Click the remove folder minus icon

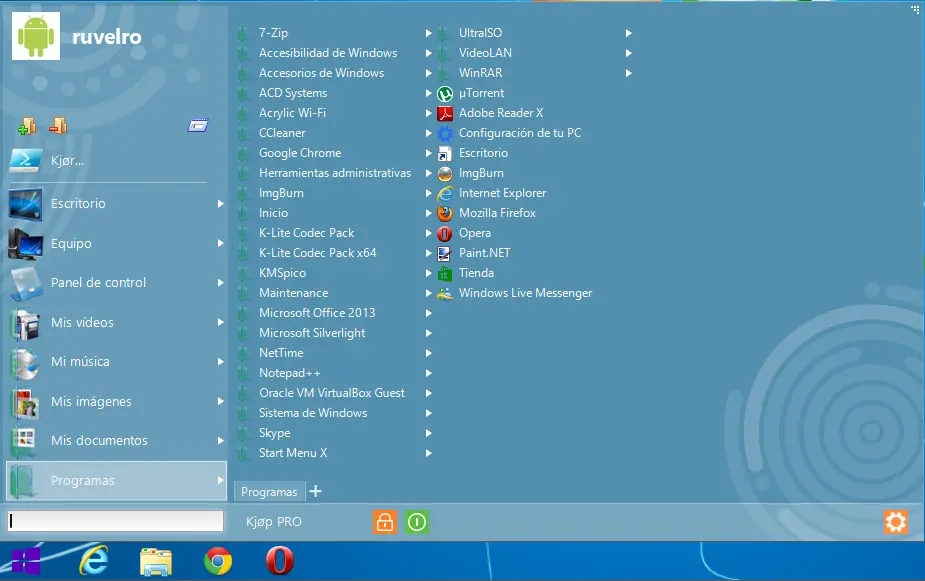[x=58, y=126]
